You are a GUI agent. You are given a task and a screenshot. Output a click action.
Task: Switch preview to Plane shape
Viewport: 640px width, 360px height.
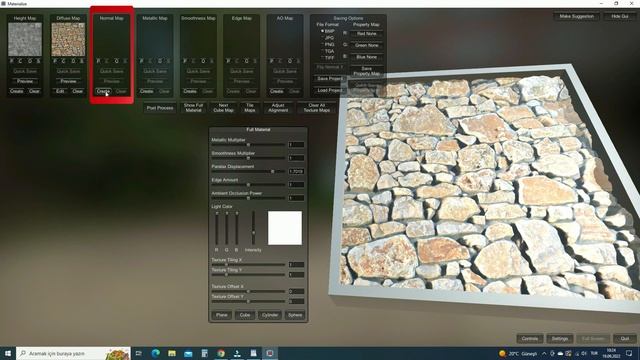pyautogui.click(x=222, y=315)
